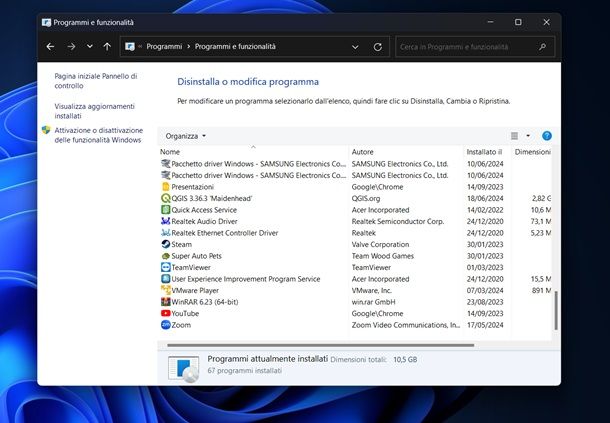Select the Quick Access Service icon

(x=165, y=209)
